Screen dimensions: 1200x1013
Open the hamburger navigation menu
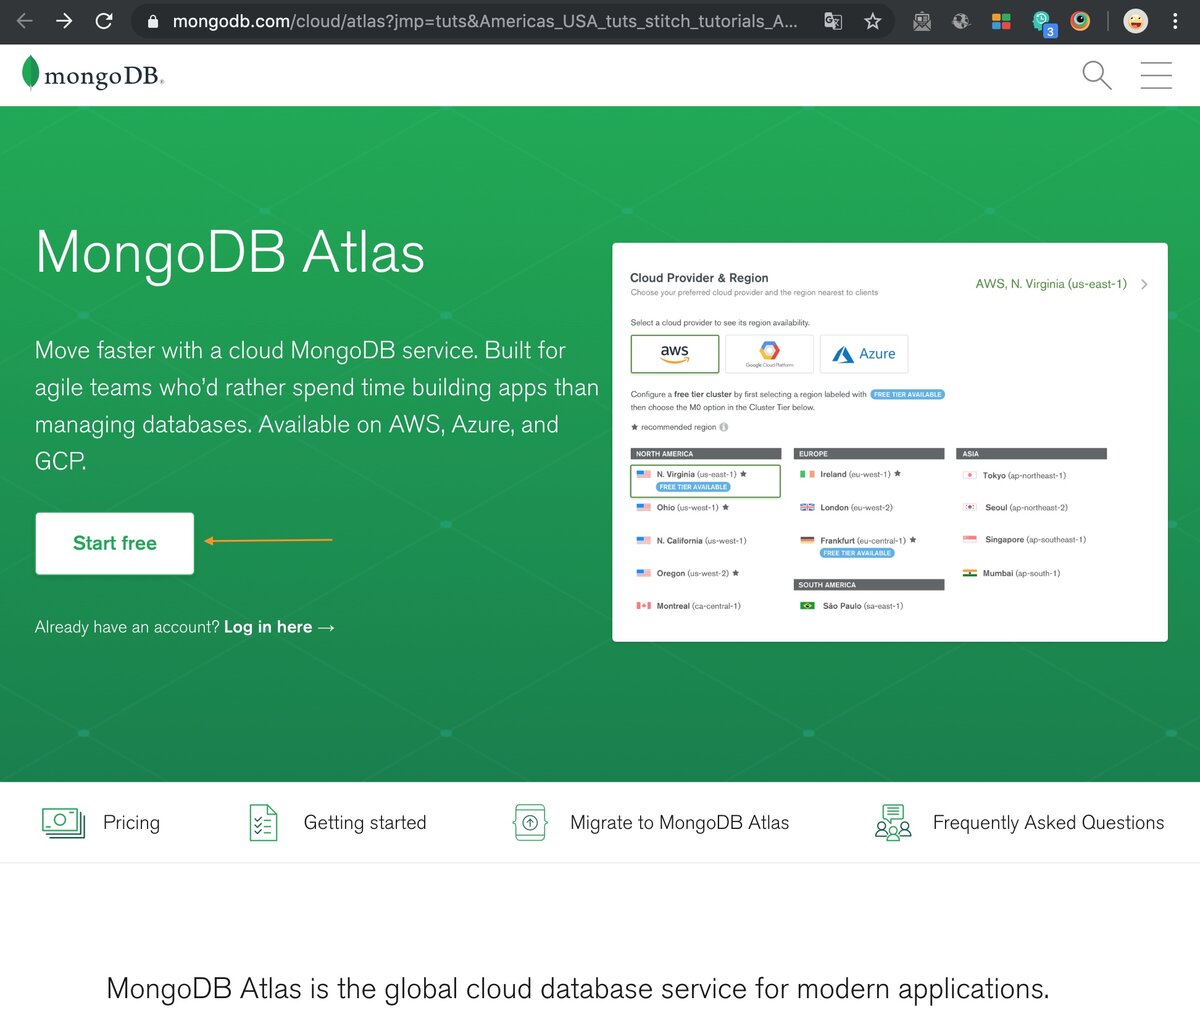[1156, 75]
